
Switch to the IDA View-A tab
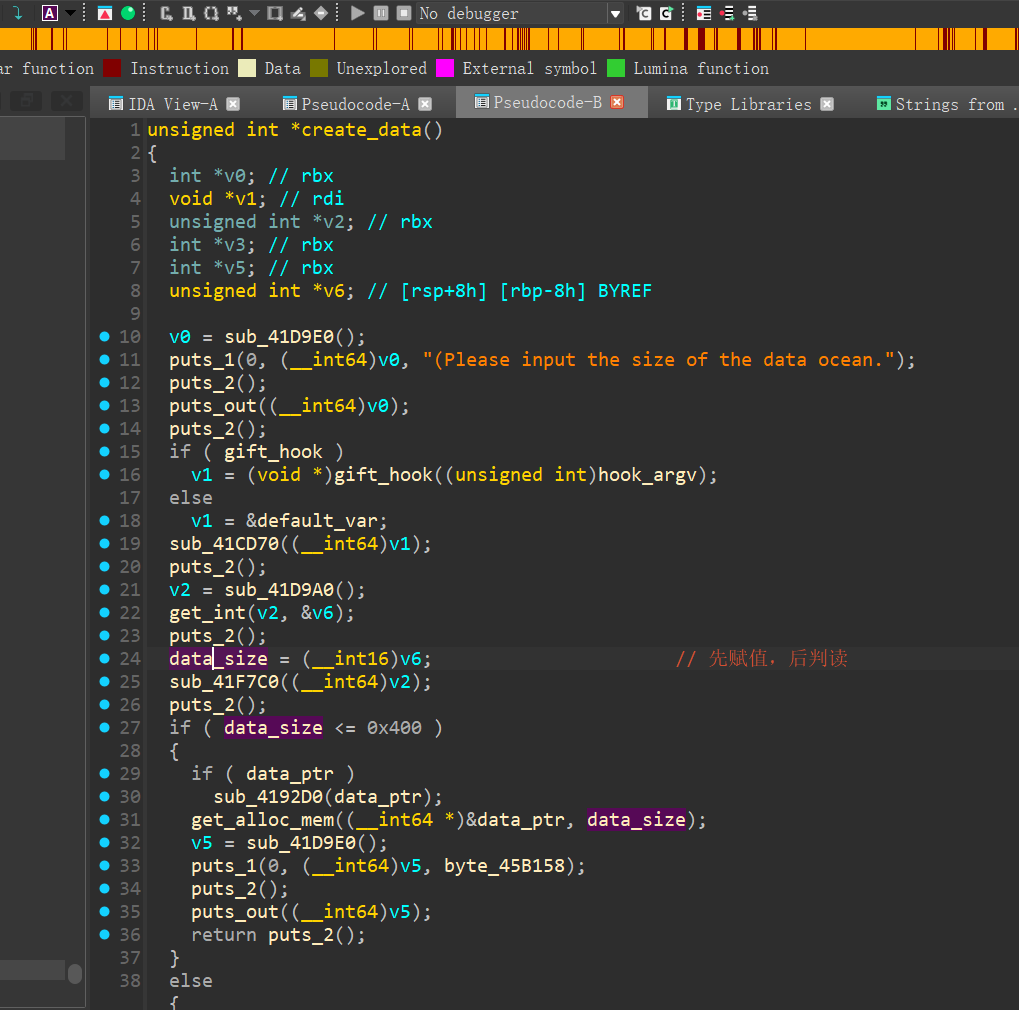coord(173,104)
